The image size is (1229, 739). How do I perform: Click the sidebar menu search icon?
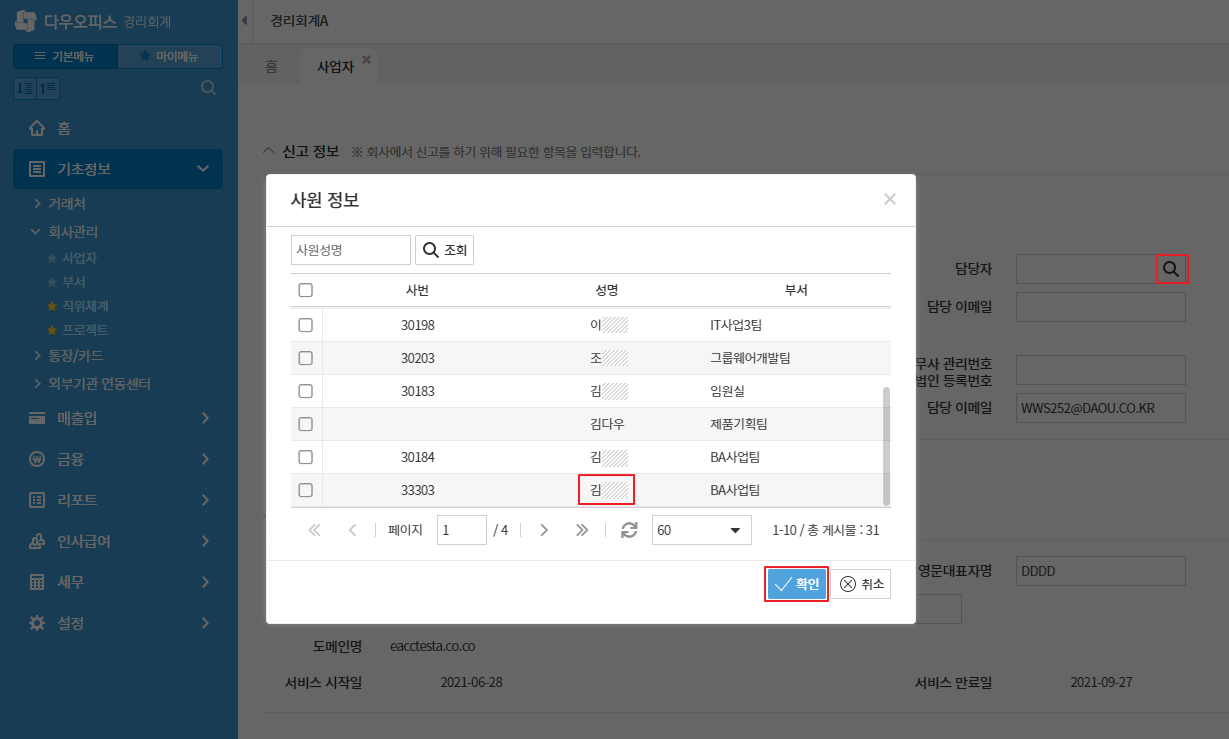[208, 88]
